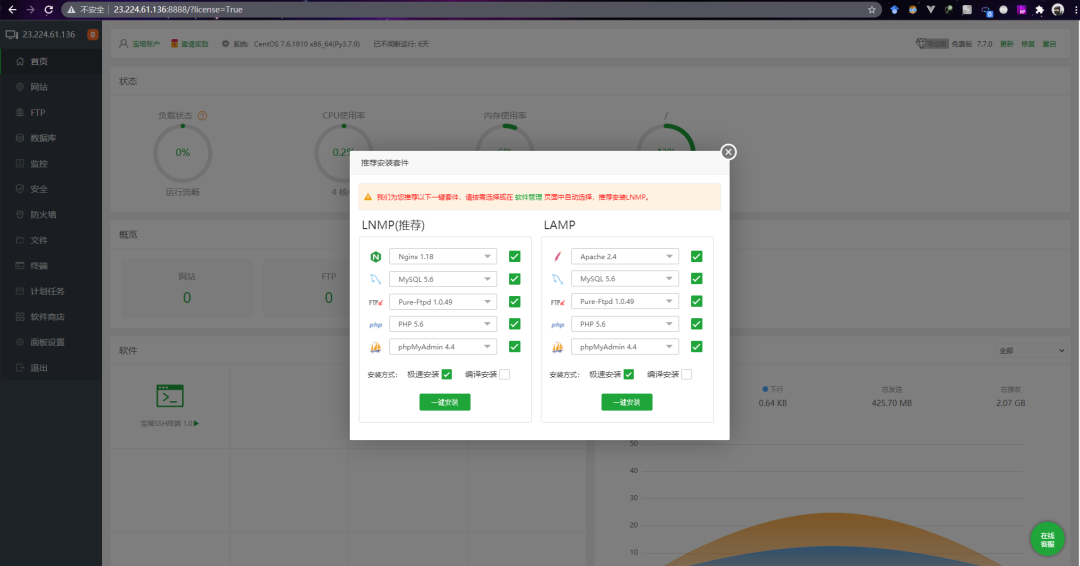Follow the 软件管理 link in the notice
The image size is (1080, 566).
click(528, 197)
